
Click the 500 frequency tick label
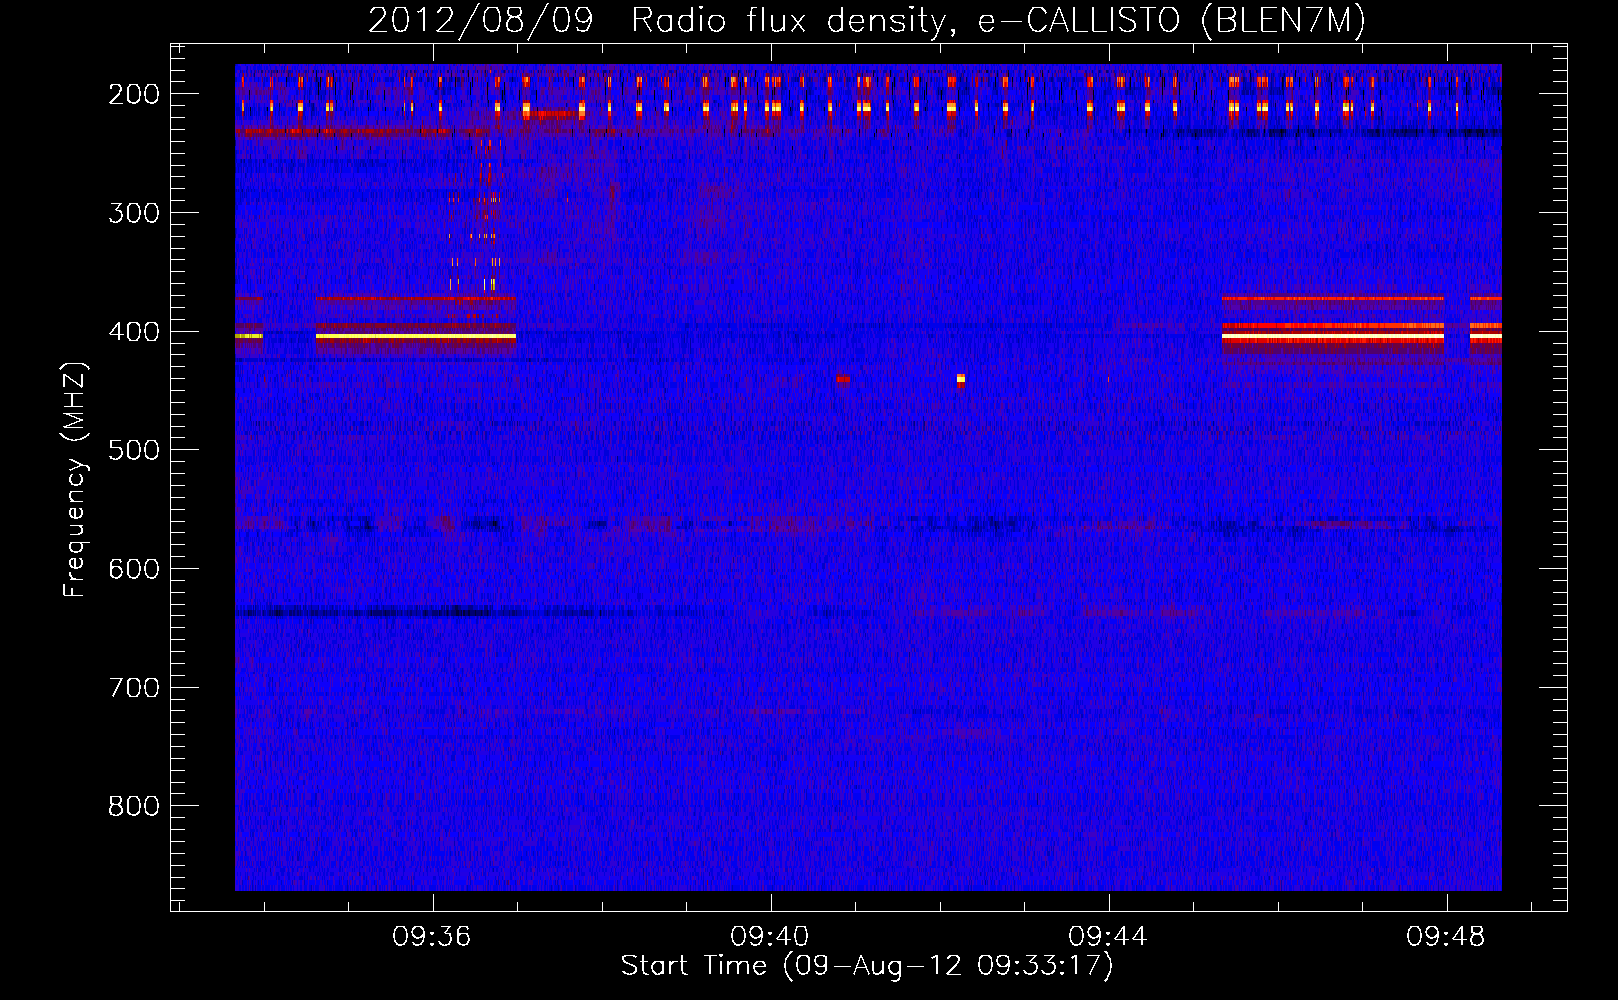[134, 450]
